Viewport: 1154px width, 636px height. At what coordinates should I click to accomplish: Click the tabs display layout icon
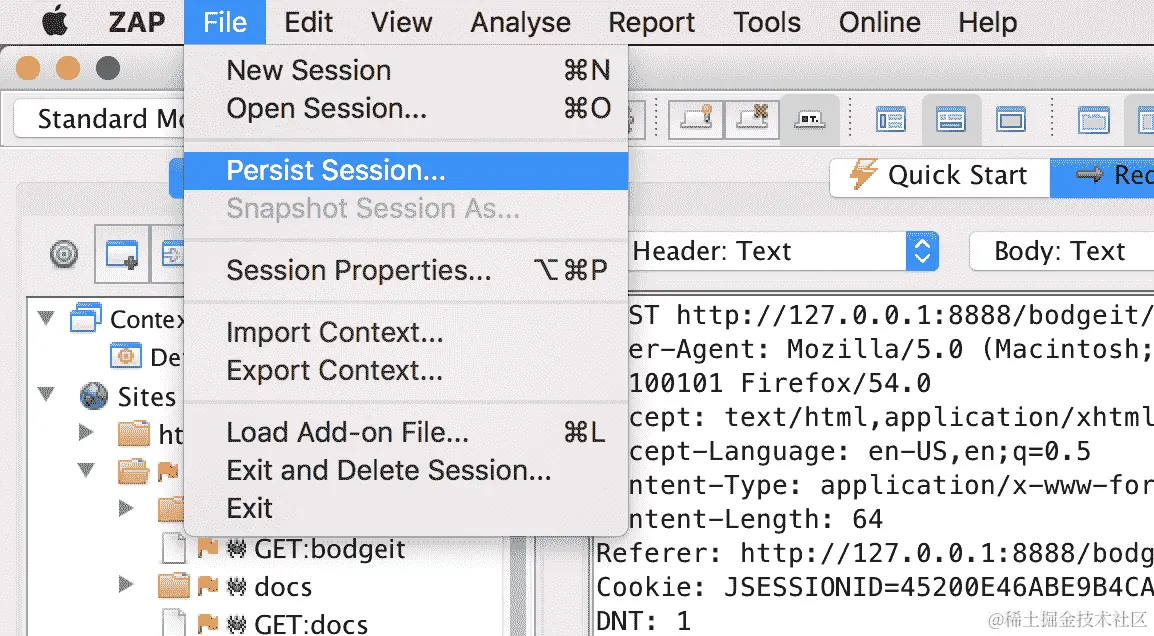click(x=1093, y=119)
